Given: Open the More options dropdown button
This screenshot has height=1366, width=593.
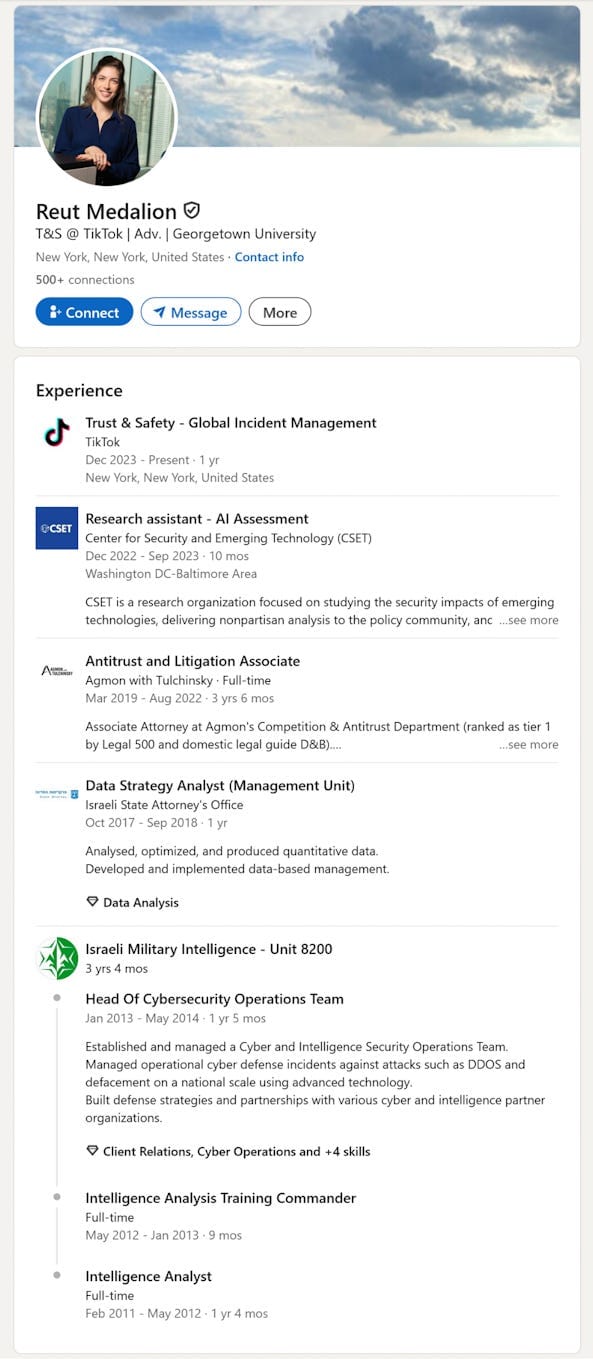Looking at the screenshot, I should [280, 312].
